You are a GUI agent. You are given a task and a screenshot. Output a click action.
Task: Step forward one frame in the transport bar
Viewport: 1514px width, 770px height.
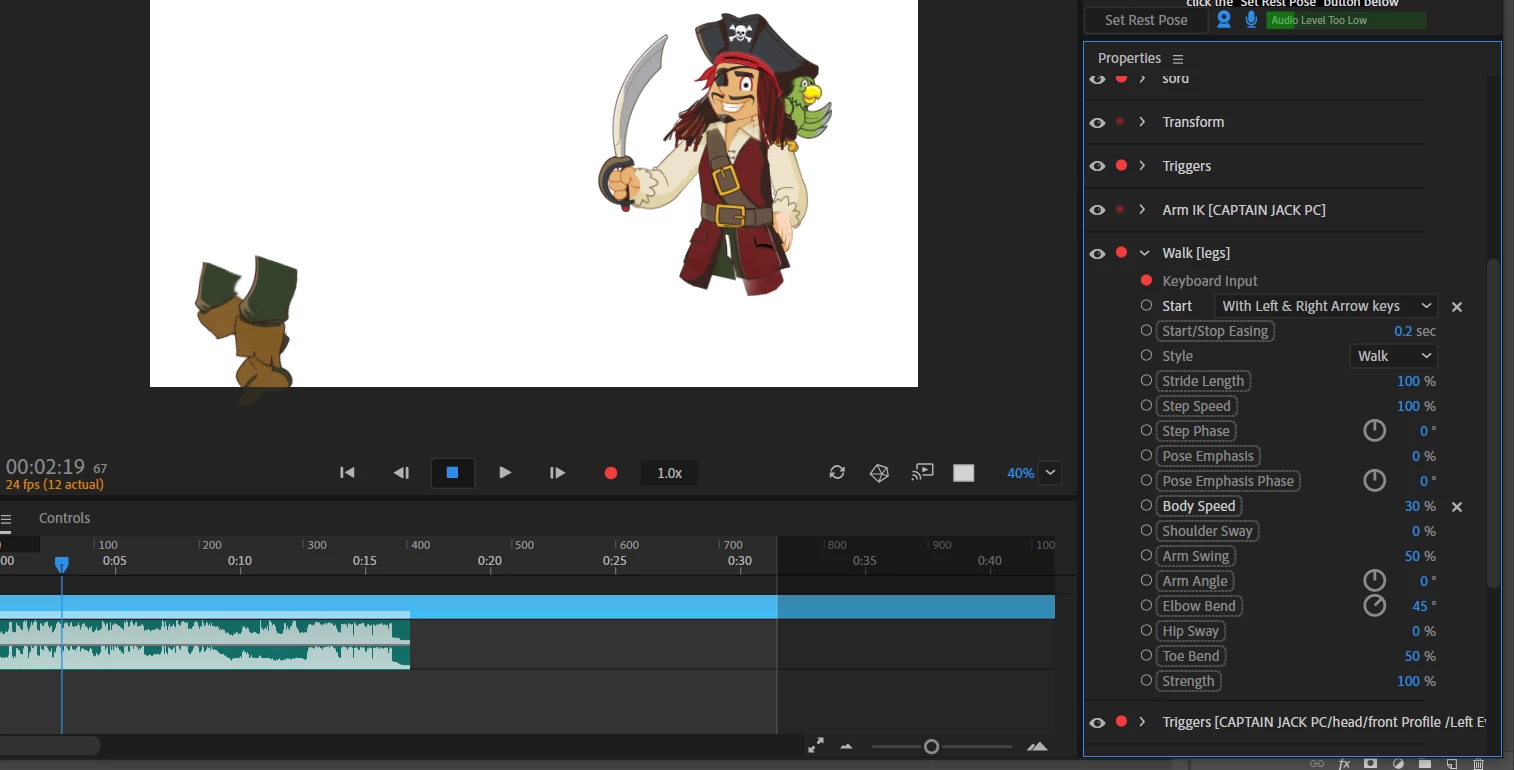coord(558,473)
